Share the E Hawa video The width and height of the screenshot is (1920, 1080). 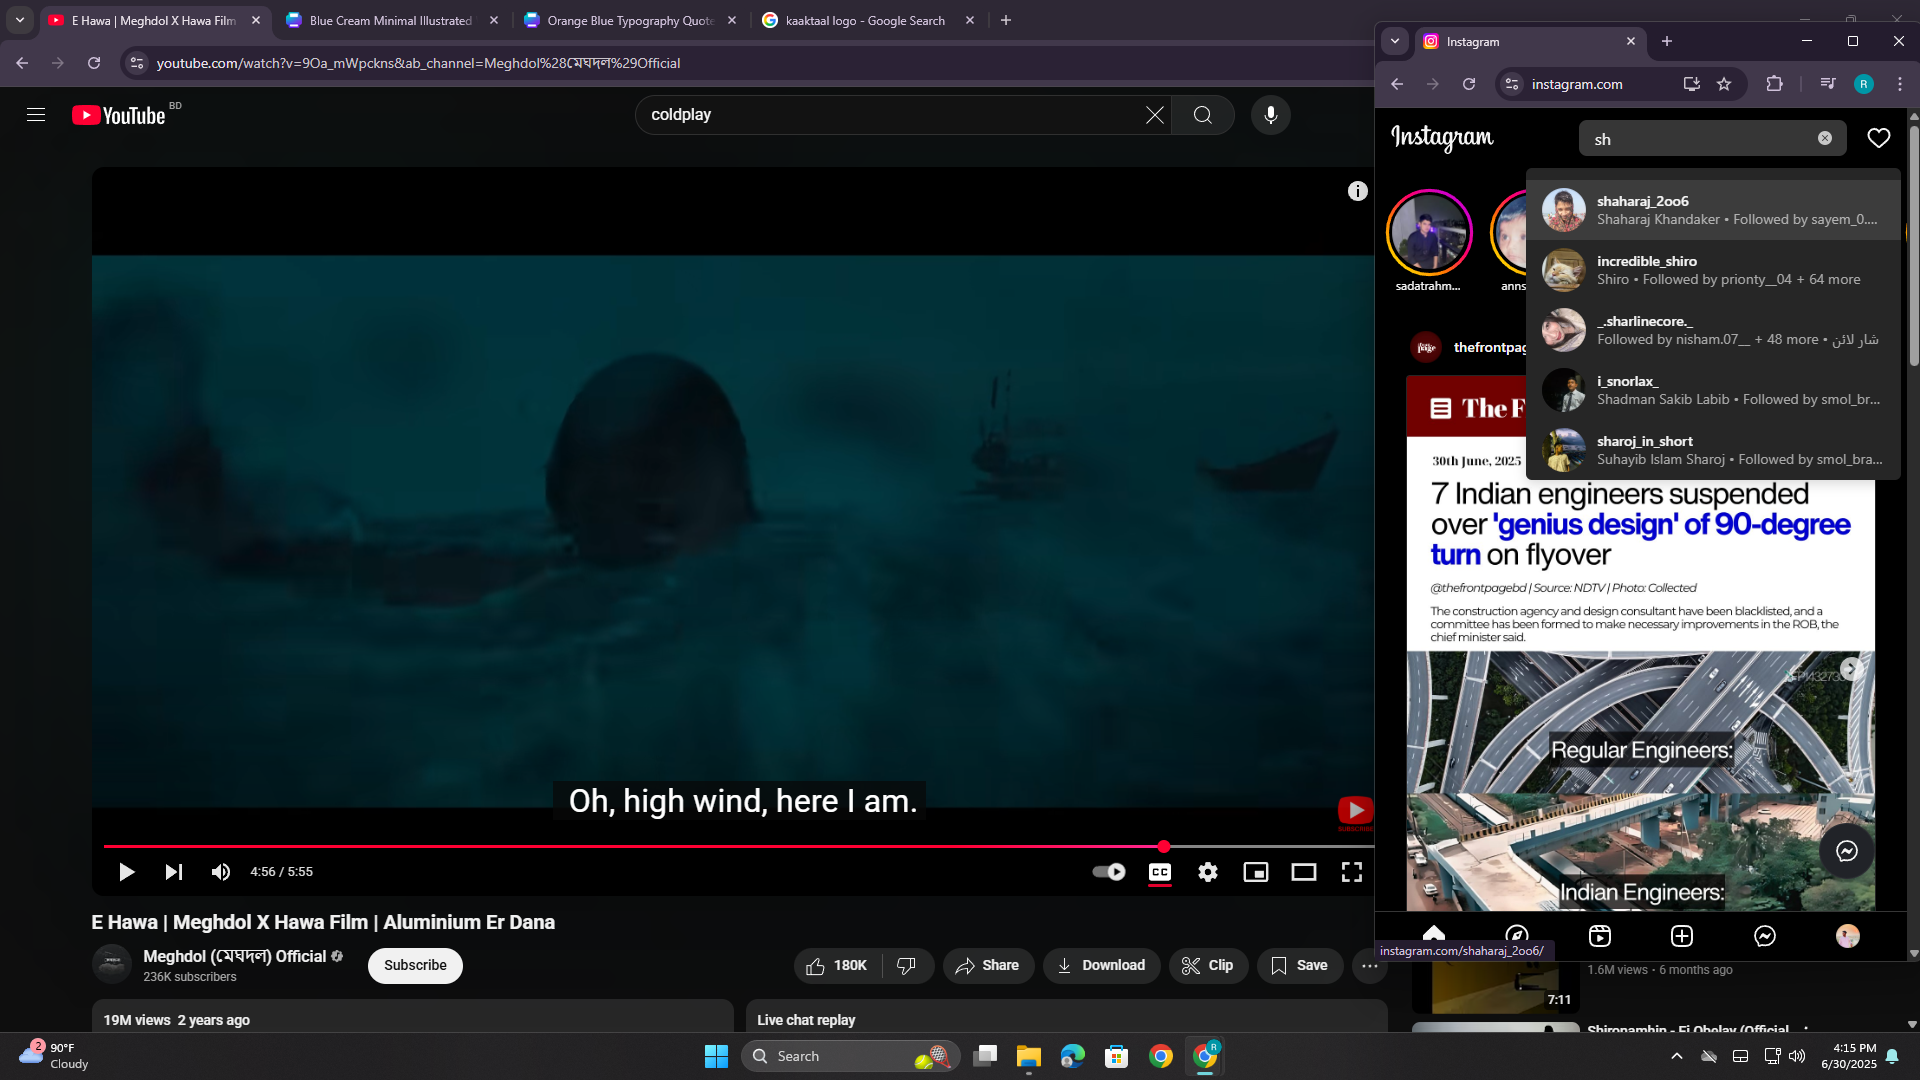pos(988,965)
